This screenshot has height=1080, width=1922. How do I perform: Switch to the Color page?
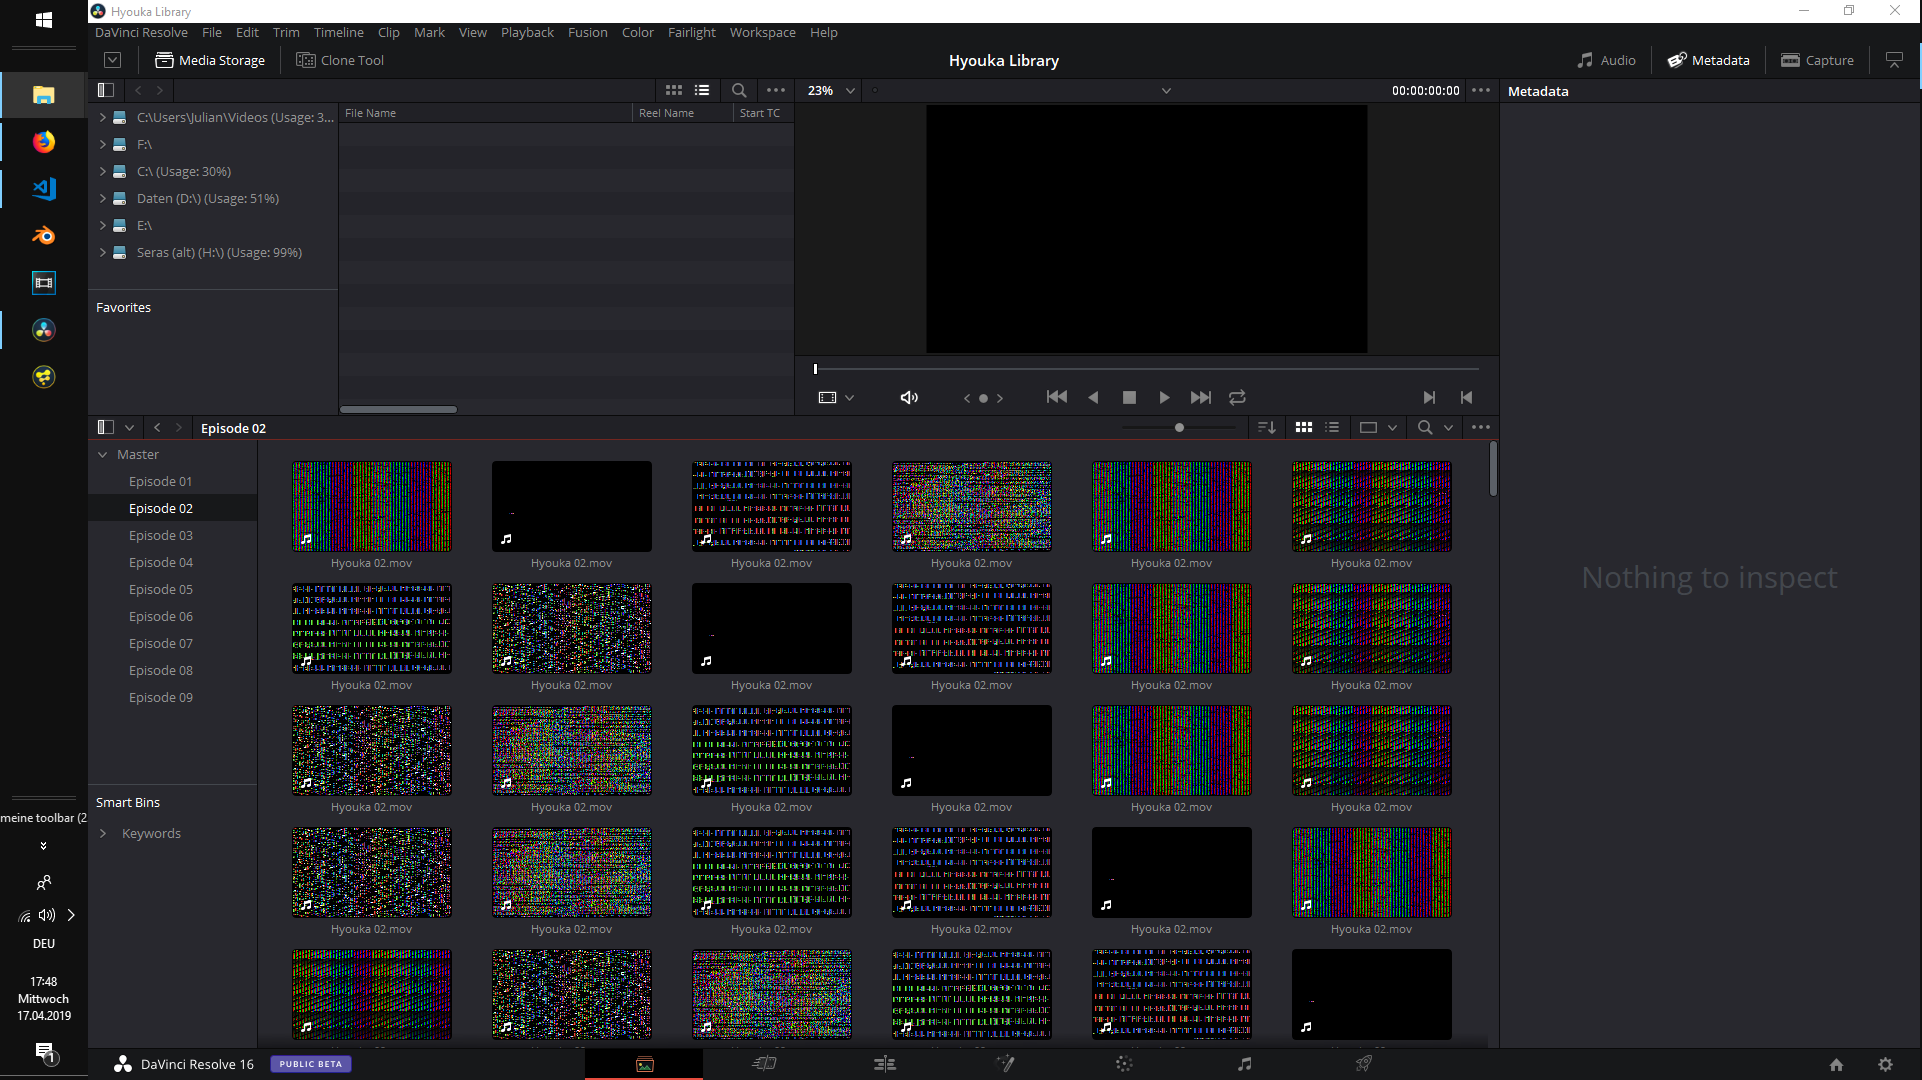click(x=1124, y=1064)
